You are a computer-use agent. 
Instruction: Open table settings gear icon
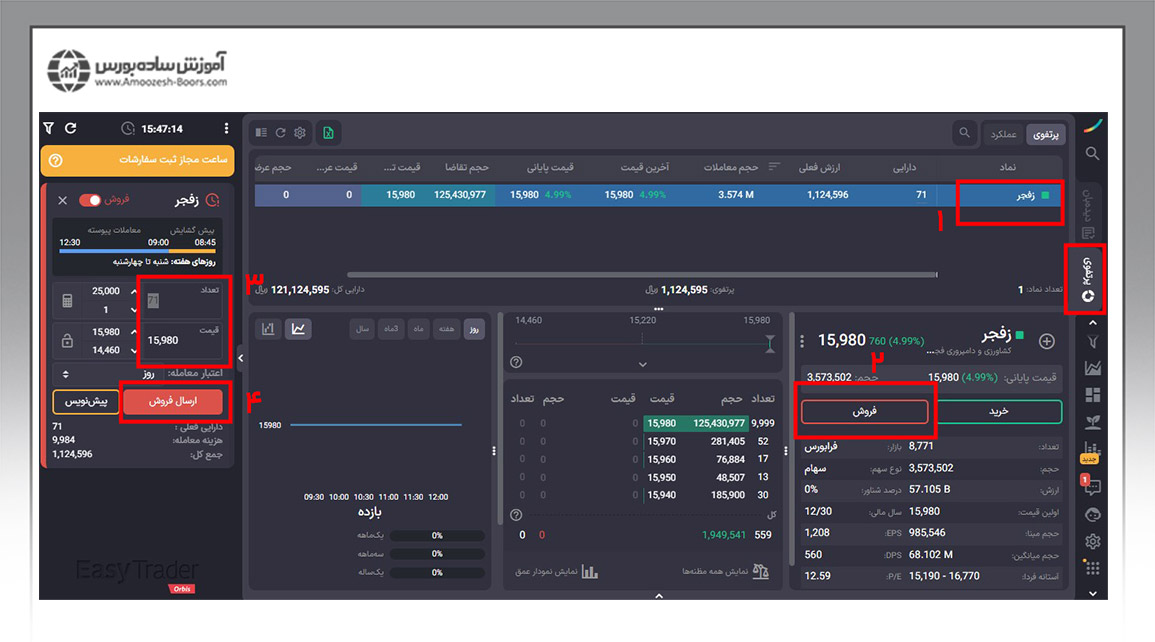tap(299, 132)
